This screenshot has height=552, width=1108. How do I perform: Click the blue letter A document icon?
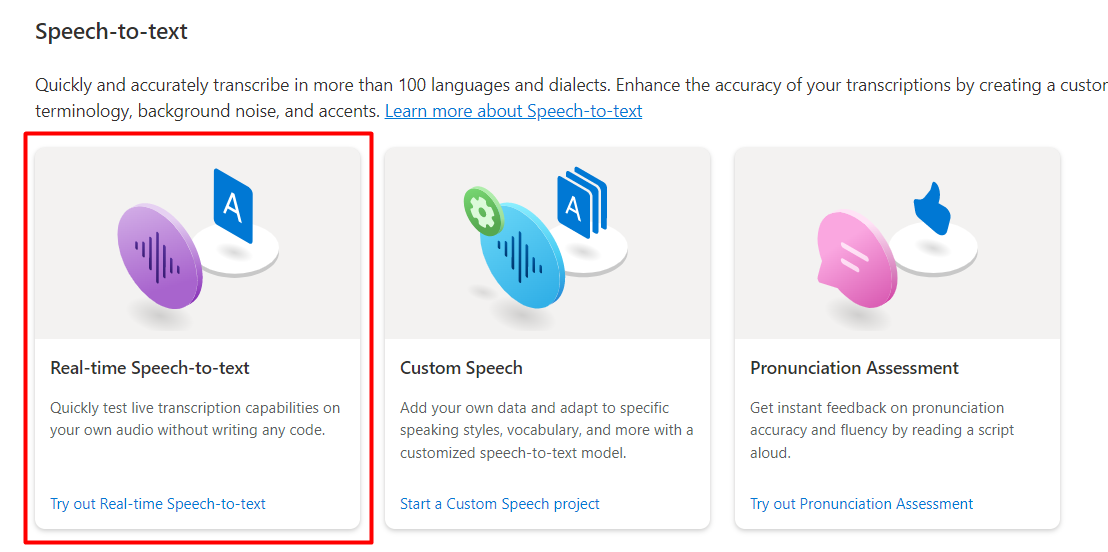(x=233, y=206)
